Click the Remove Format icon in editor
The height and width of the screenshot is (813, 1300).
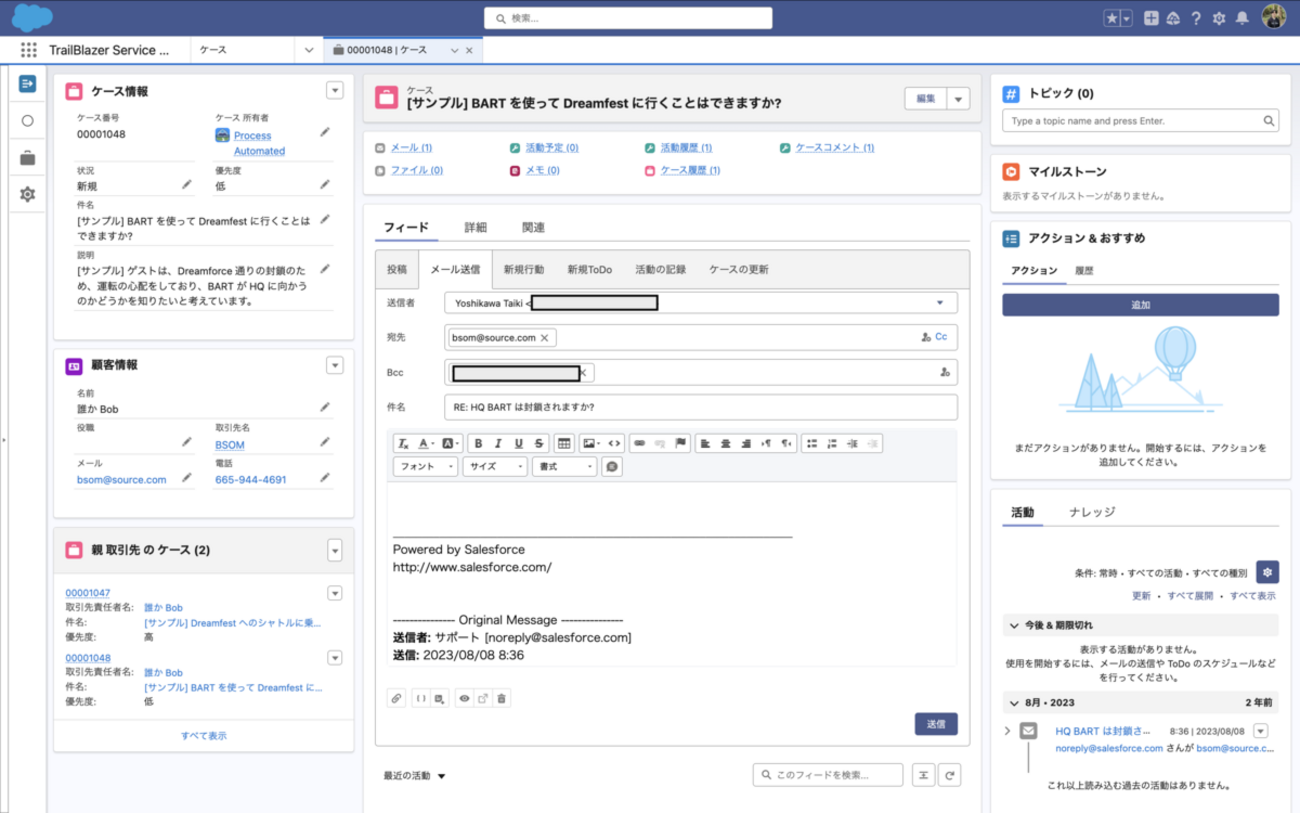(403, 443)
